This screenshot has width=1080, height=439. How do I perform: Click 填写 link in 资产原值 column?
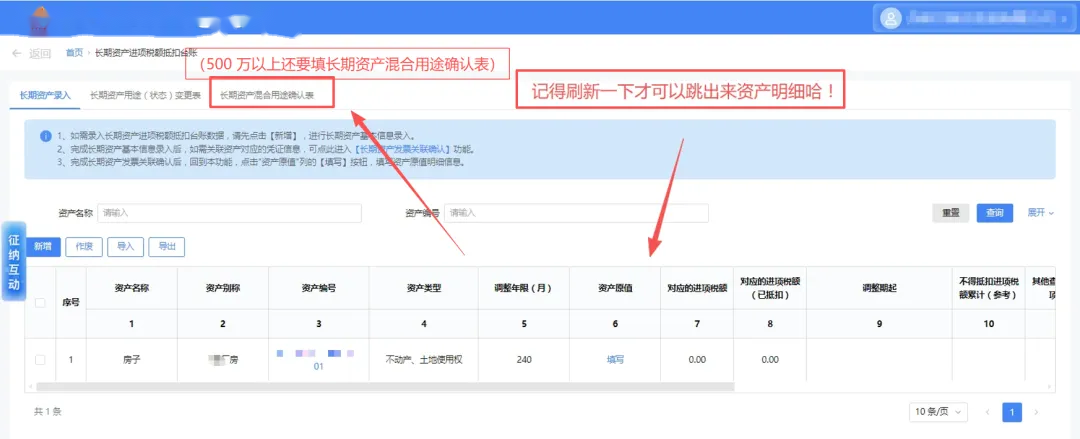tap(615, 359)
